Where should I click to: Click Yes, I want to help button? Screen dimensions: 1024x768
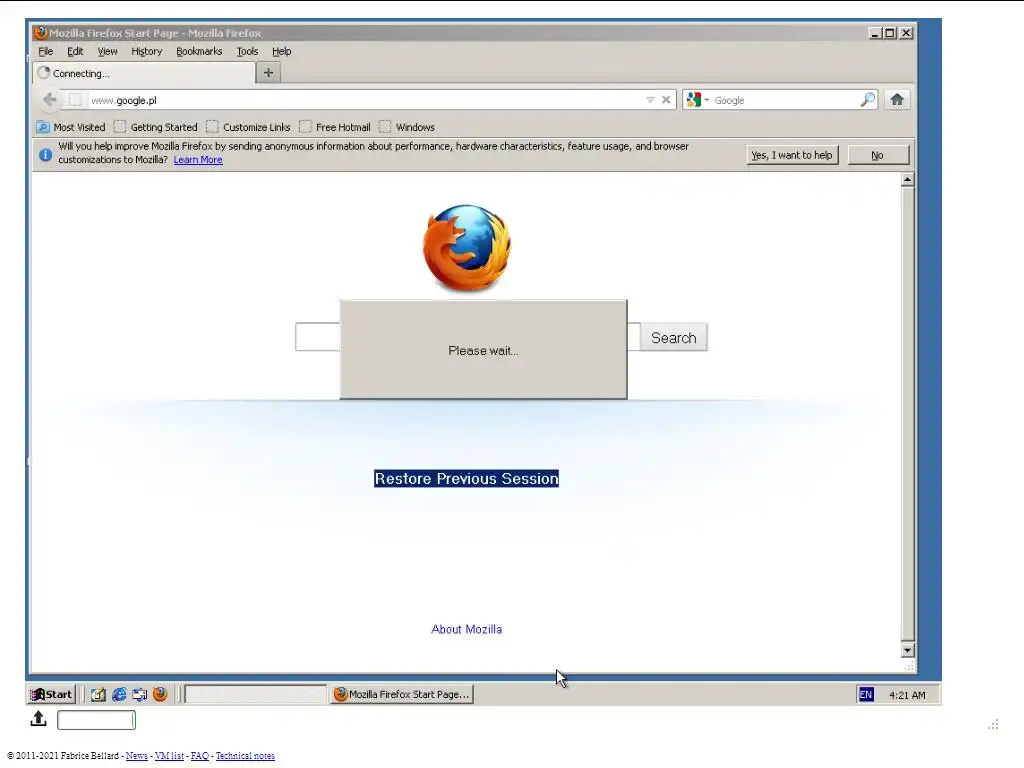(x=792, y=155)
